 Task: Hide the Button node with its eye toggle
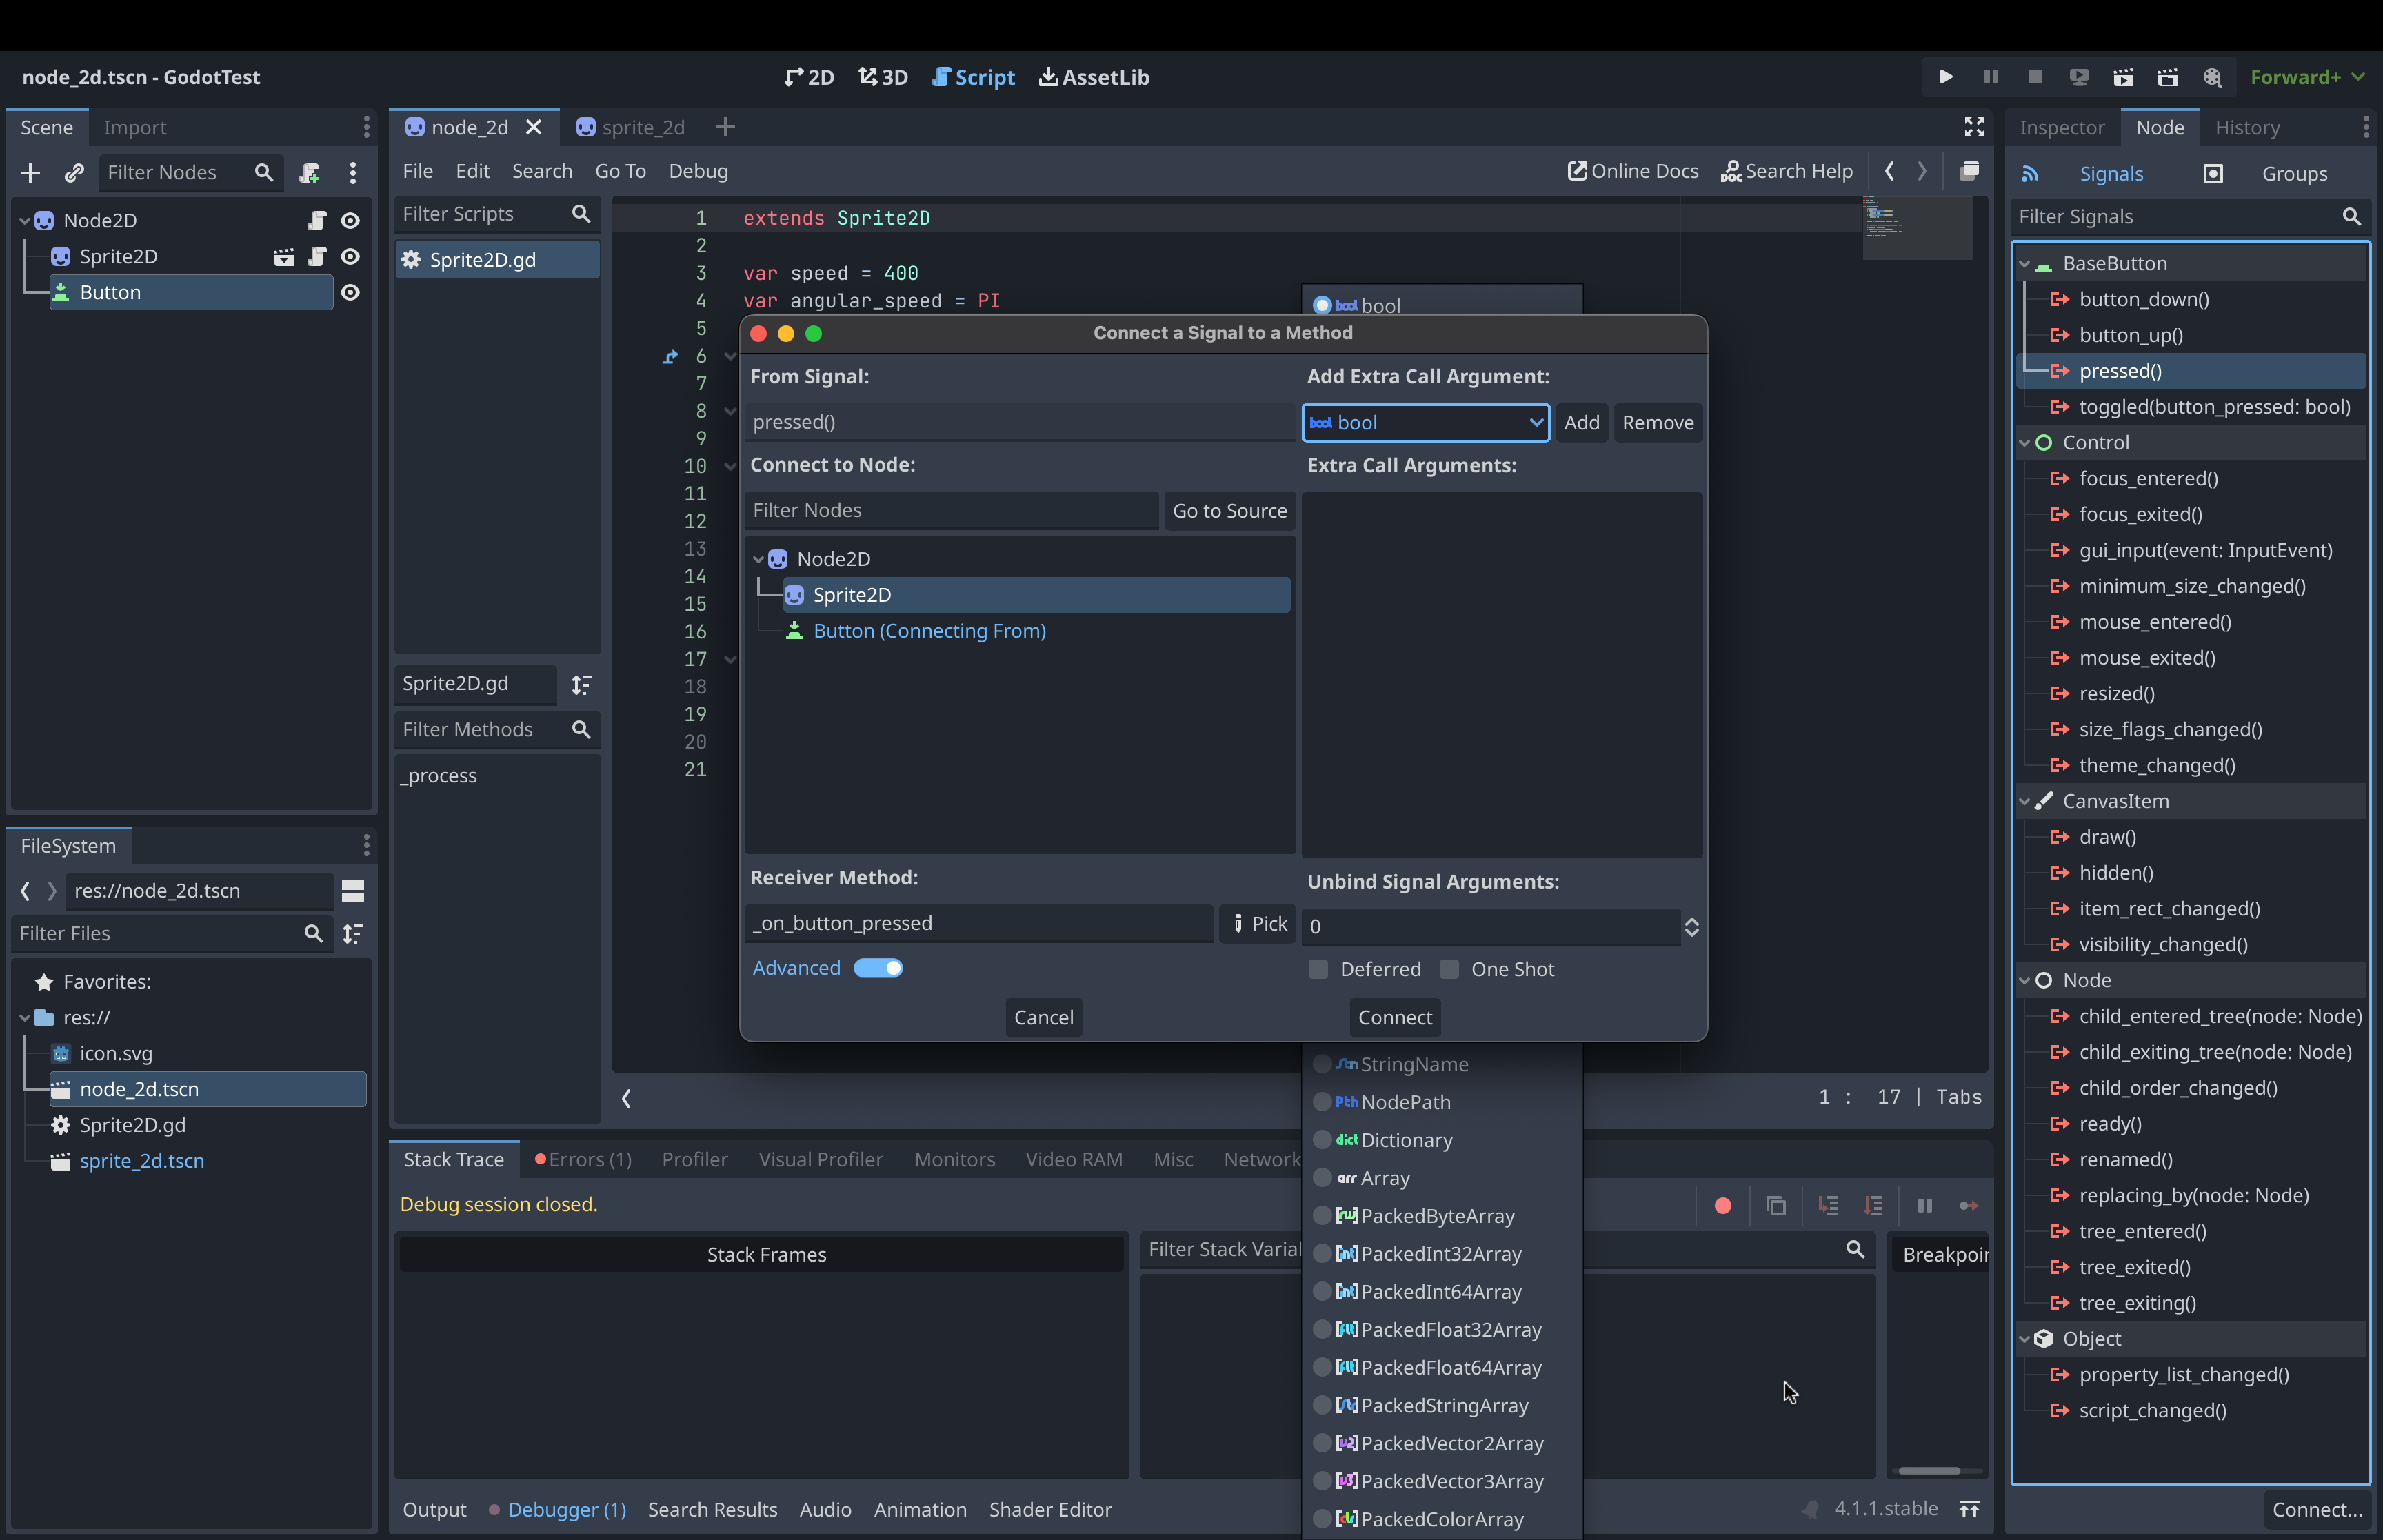(350, 292)
